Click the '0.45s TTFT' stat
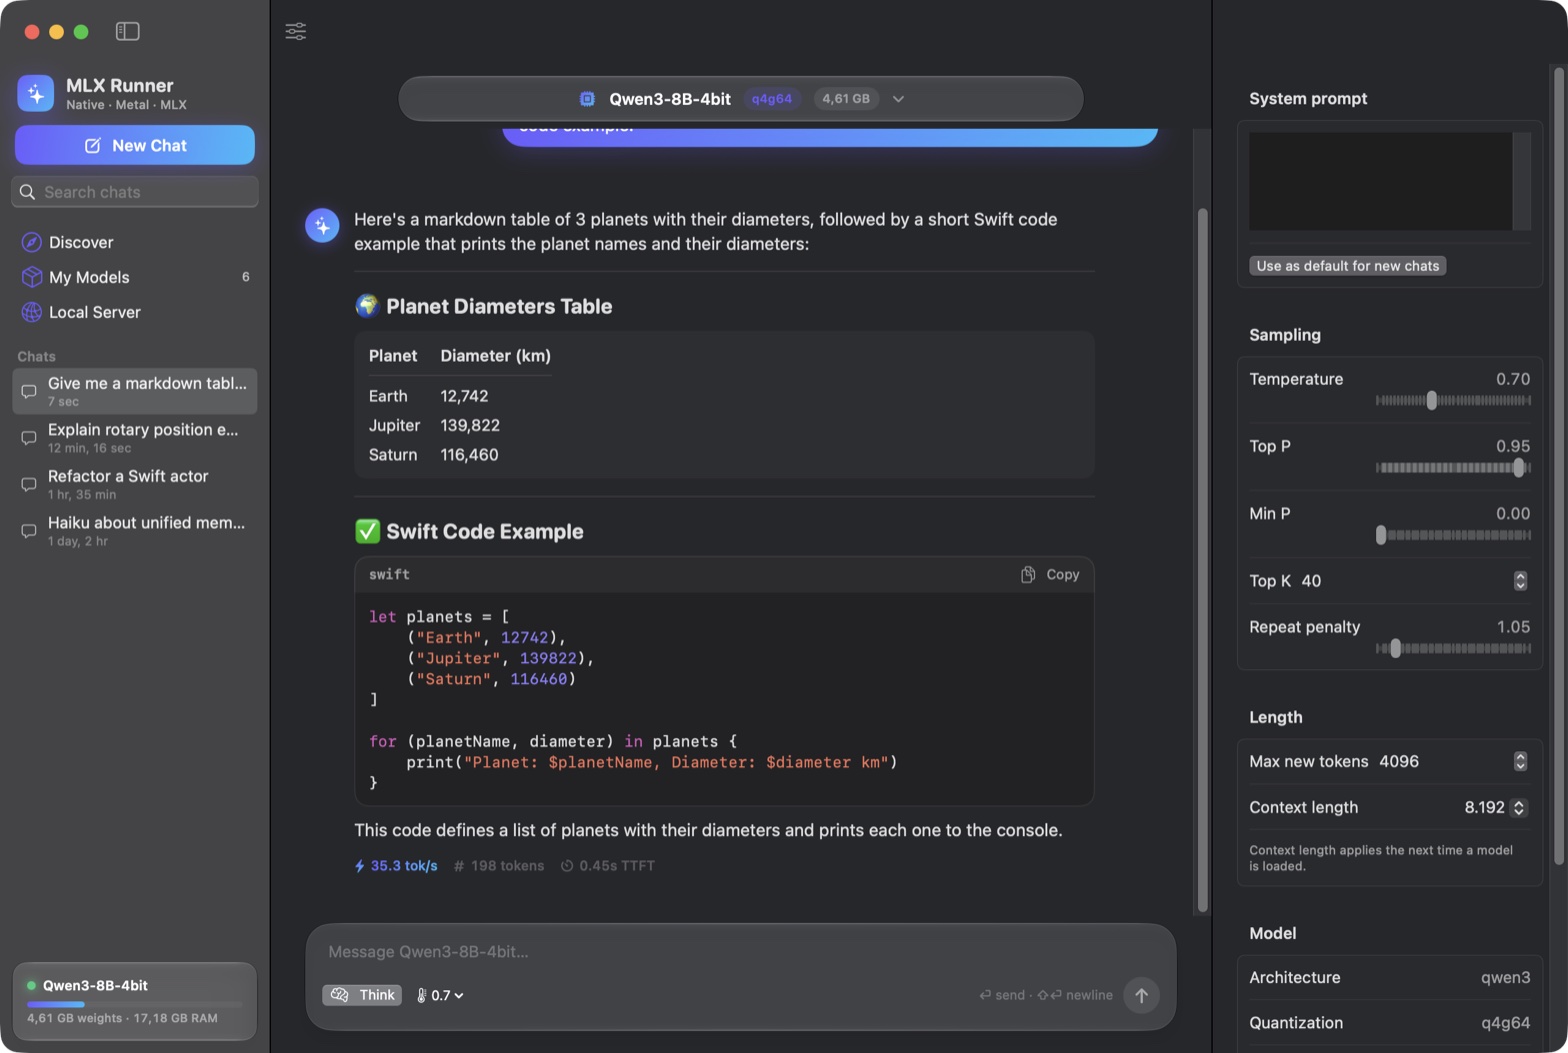 (608, 866)
